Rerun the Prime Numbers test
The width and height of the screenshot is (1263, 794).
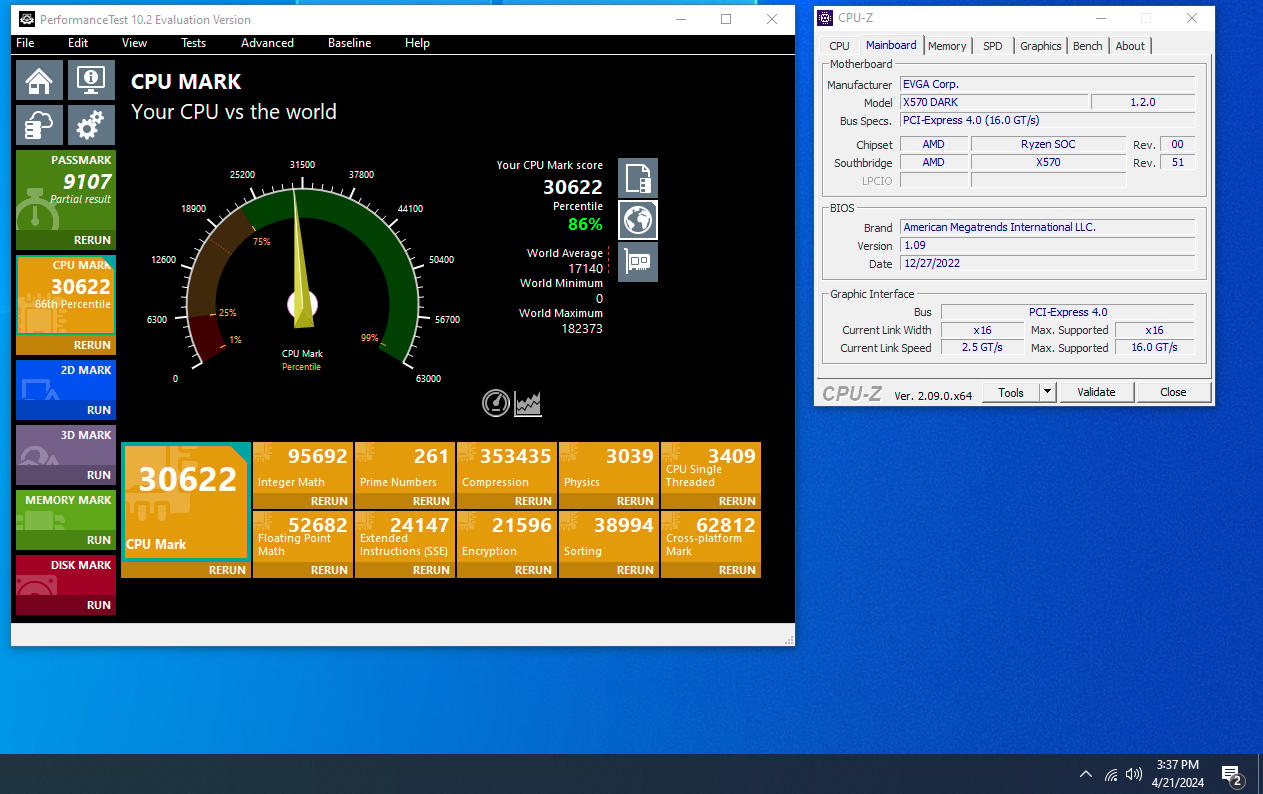pos(431,501)
